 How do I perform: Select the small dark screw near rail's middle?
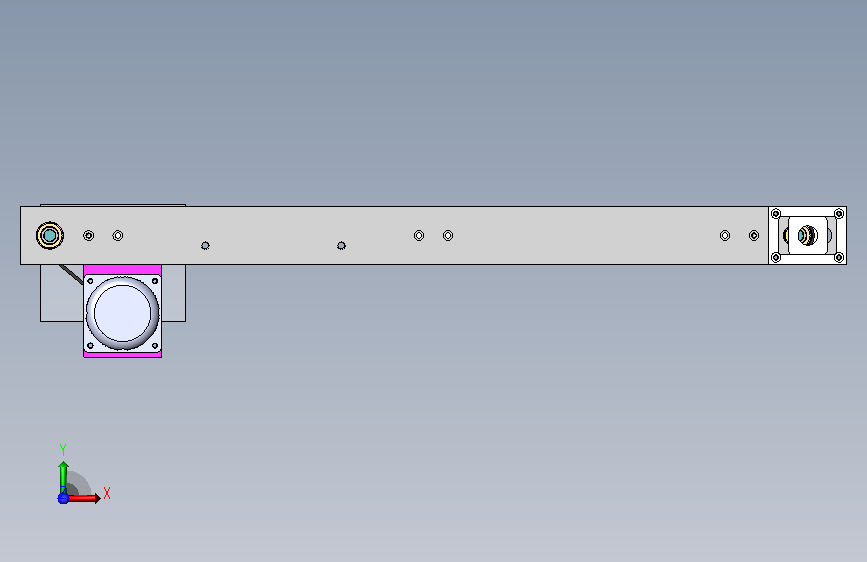341,245
